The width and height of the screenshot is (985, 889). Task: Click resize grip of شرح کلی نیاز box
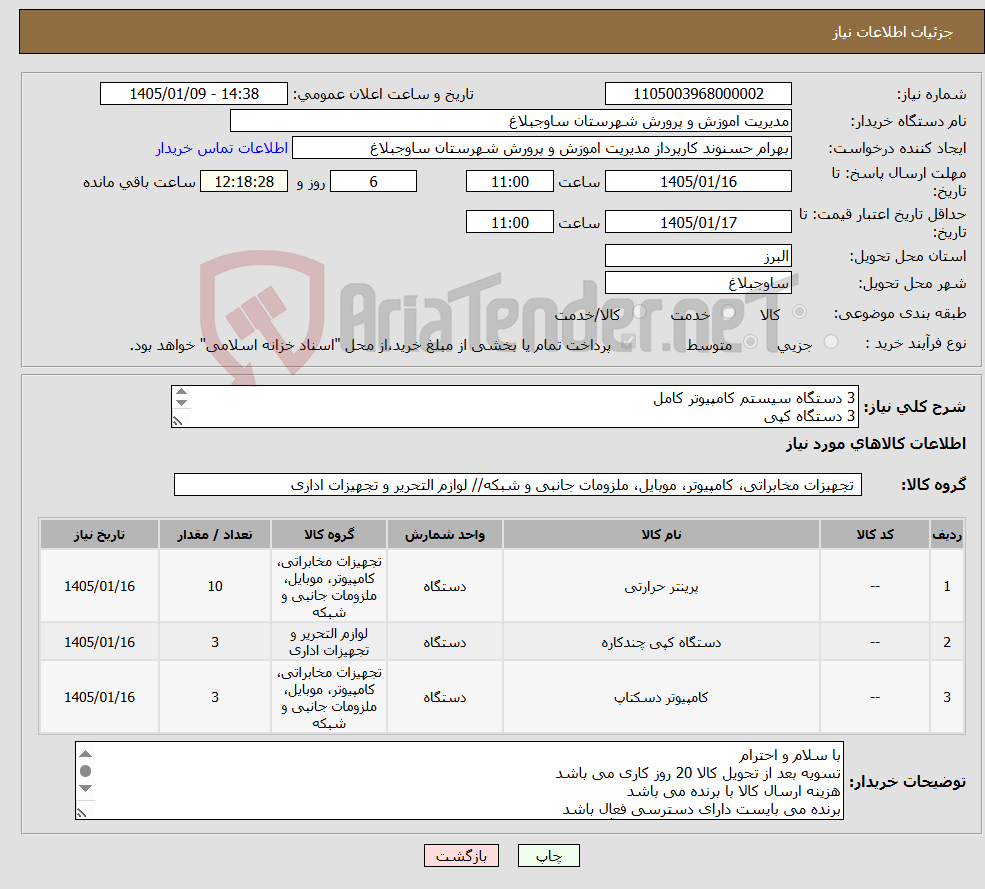click(178, 421)
